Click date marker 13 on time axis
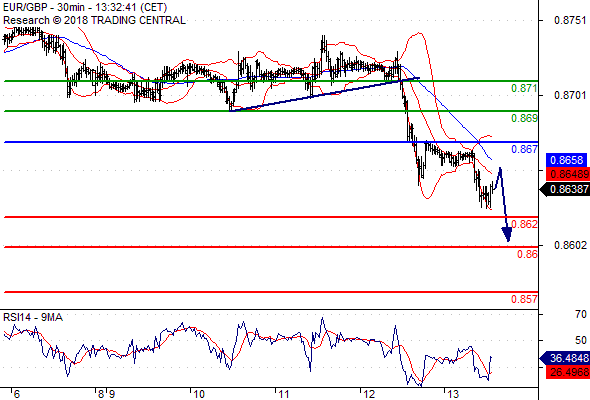Viewport: 590px width, 400px height. point(453,394)
